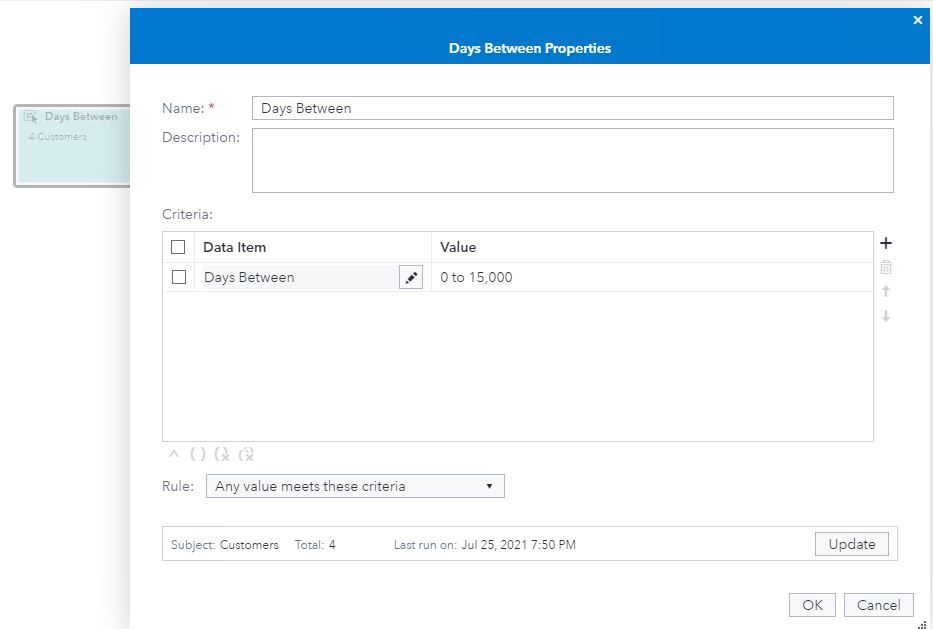This screenshot has width=933, height=629.
Task: Click the OK button to confirm
Action: coord(811,605)
